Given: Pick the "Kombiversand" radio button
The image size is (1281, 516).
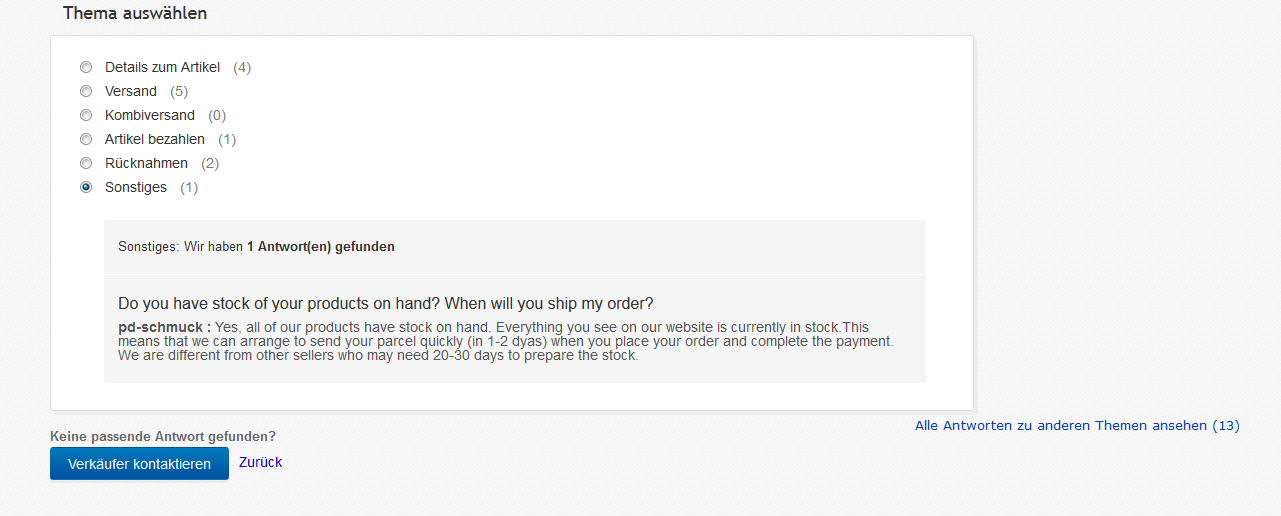Looking at the screenshot, I should click(x=86, y=115).
